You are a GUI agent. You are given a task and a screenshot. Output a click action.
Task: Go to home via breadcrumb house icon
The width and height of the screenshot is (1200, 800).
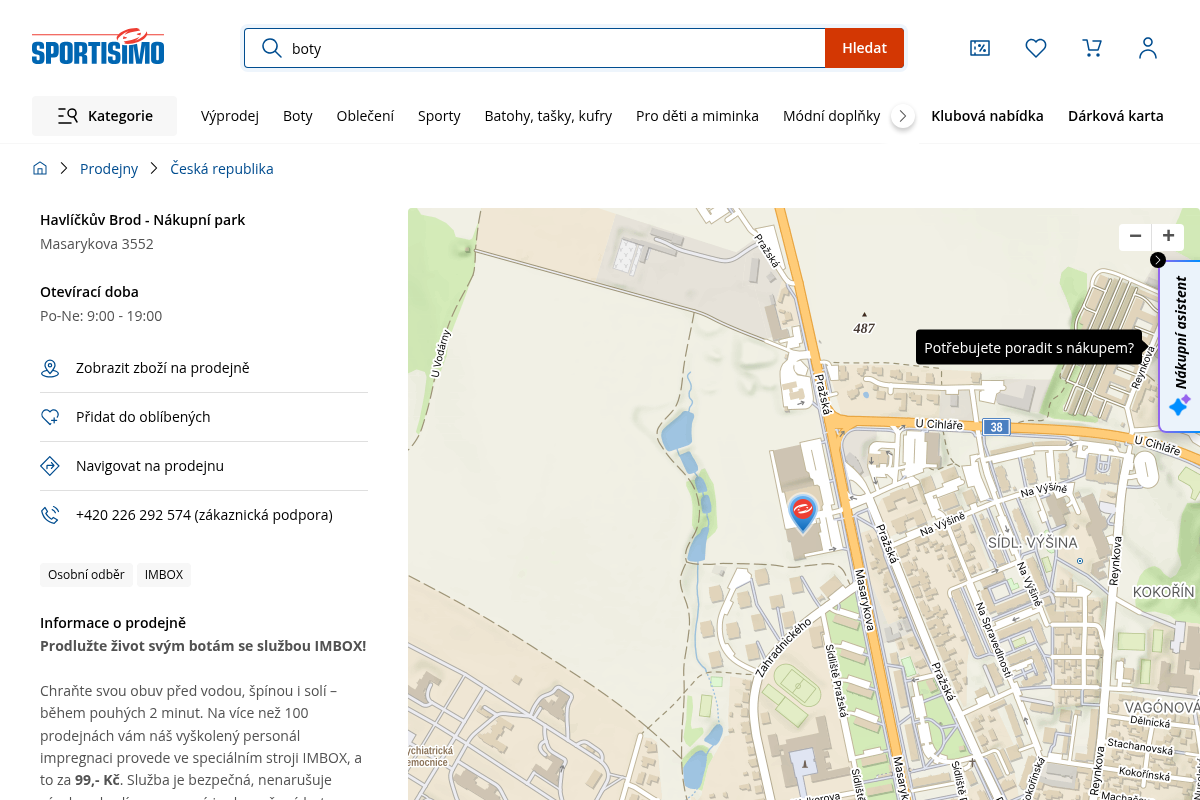click(40, 169)
